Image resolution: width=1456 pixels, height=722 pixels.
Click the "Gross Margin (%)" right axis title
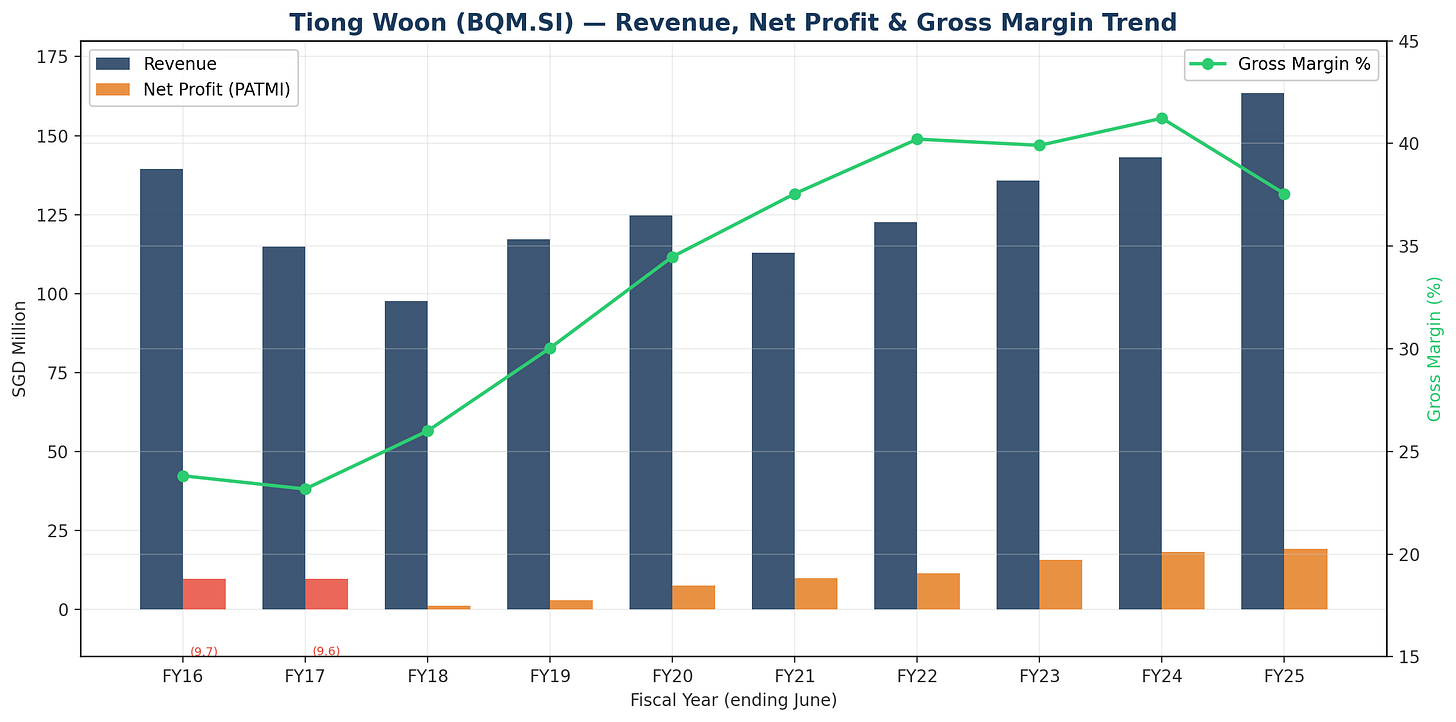pos(1435,349)
